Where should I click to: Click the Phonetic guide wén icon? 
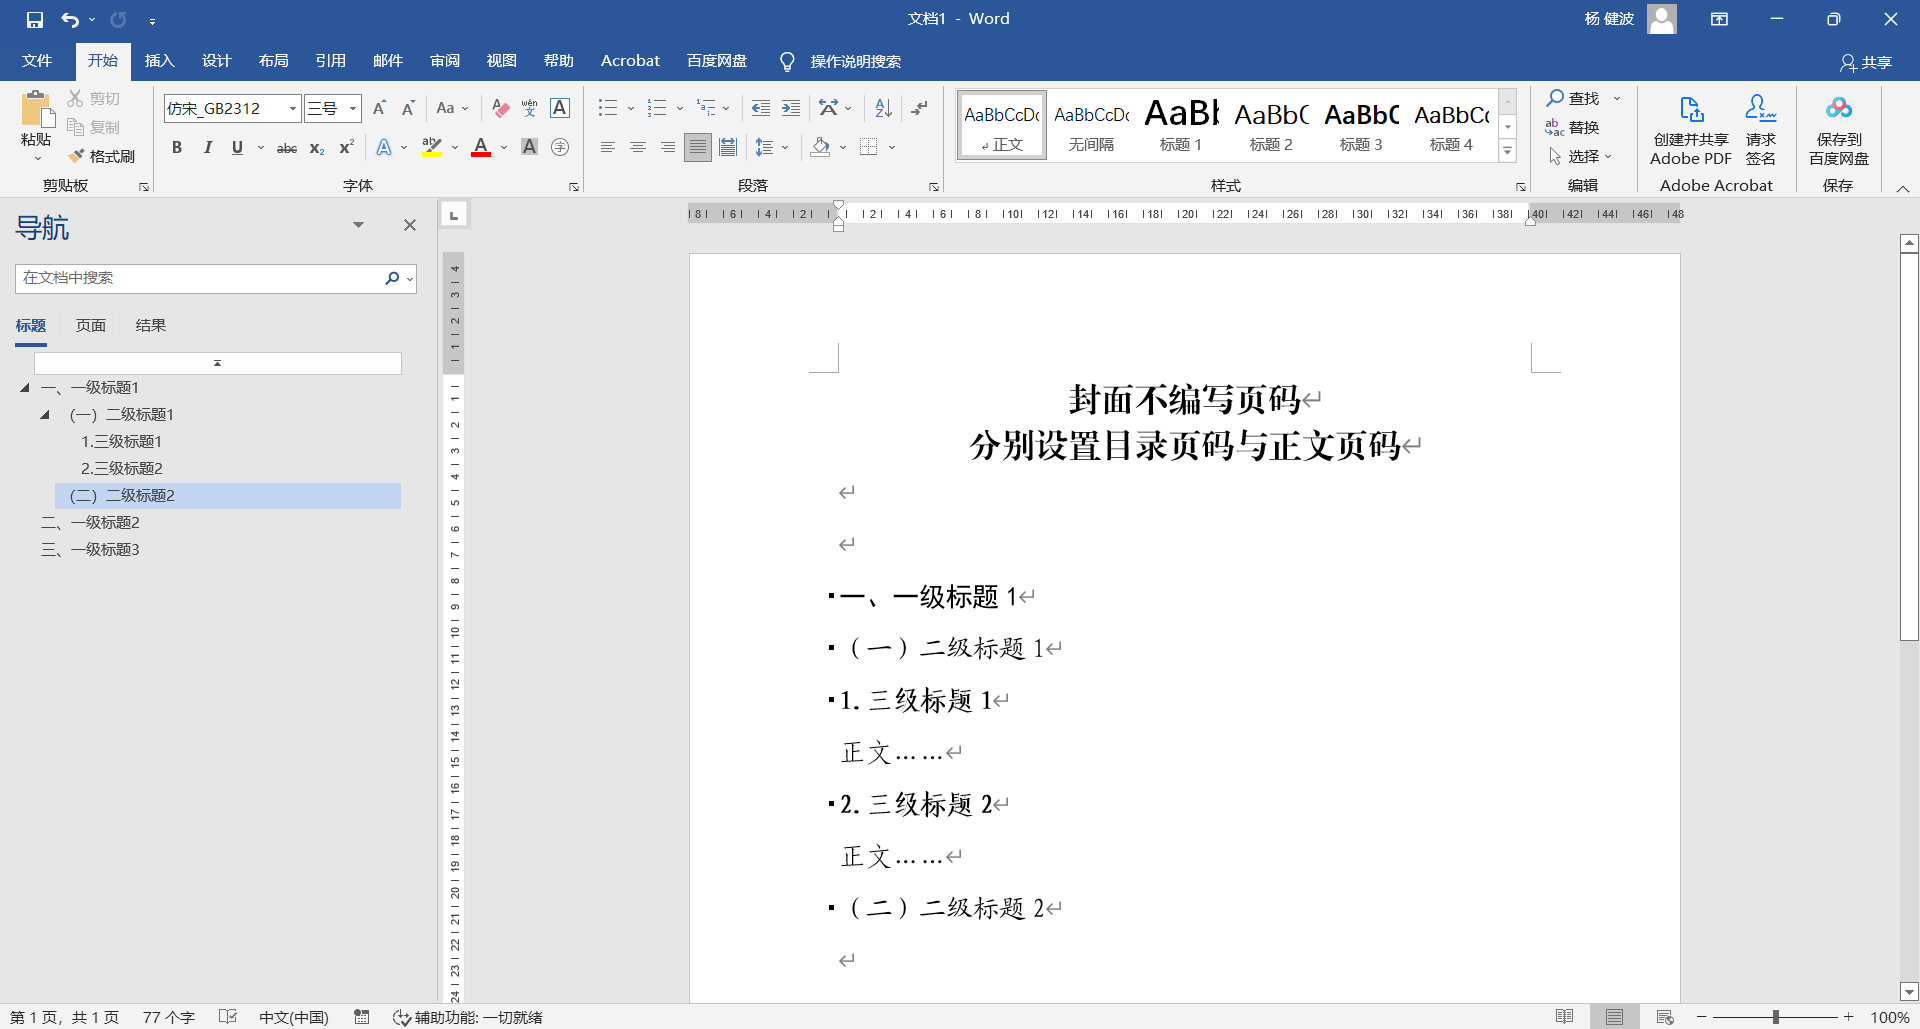tap(530, 108)
